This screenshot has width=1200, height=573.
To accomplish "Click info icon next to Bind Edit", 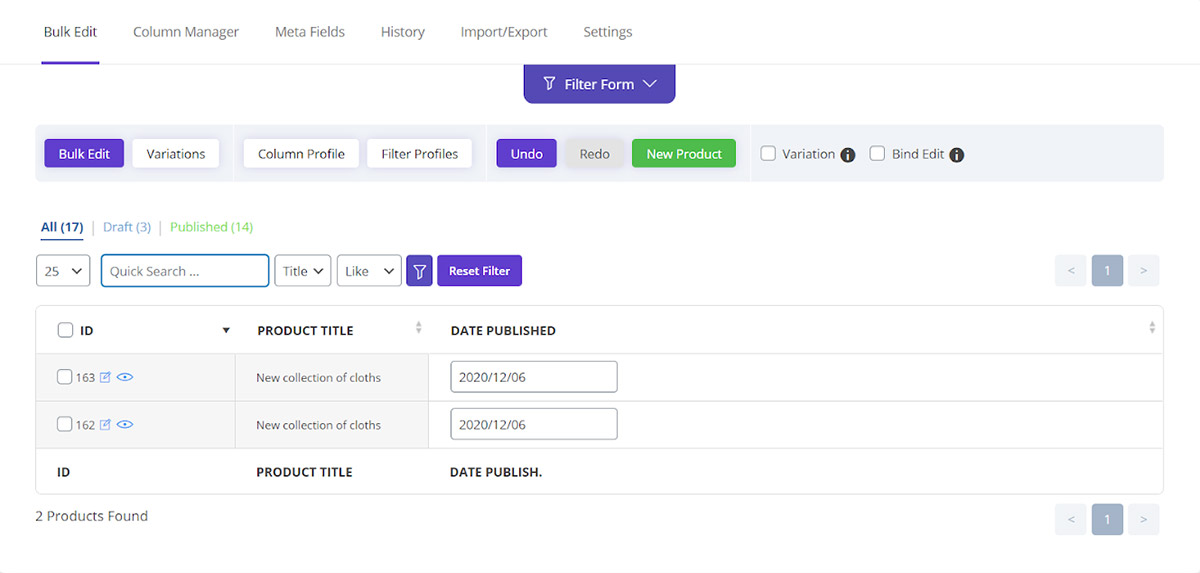I will [x=956, y=155].
